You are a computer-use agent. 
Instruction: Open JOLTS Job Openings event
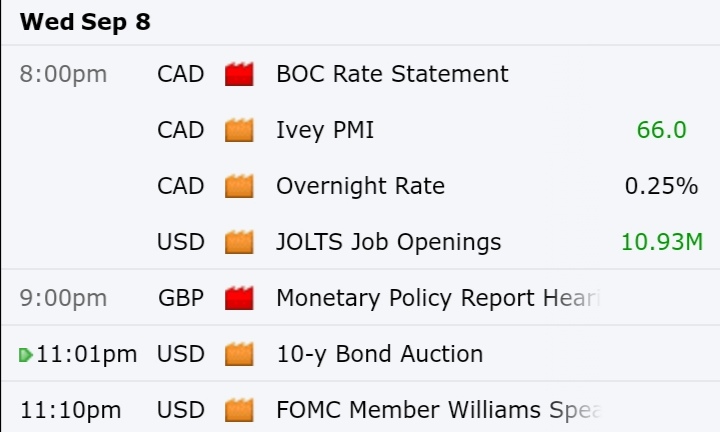point(388,242)
